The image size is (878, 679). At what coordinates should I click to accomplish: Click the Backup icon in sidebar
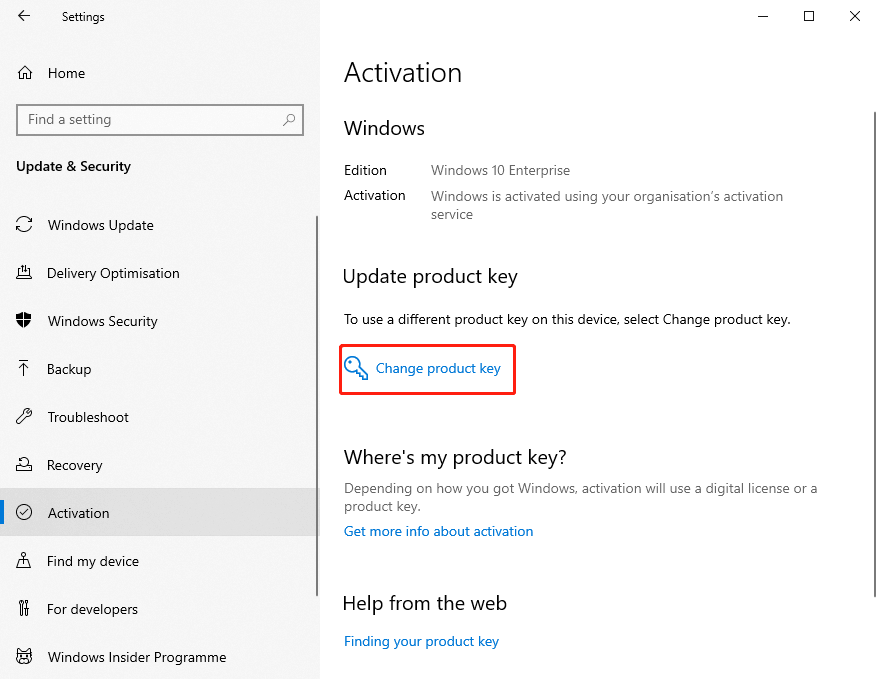24,369
